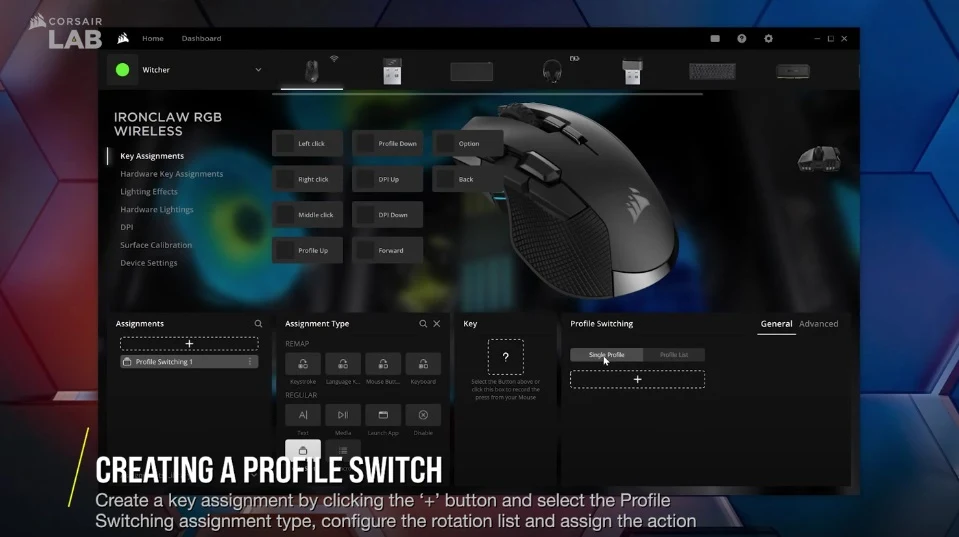The height and width of the screenshot is (537, 959).
Task: Choose the Keystroke remap type
Action: (303, 364)
